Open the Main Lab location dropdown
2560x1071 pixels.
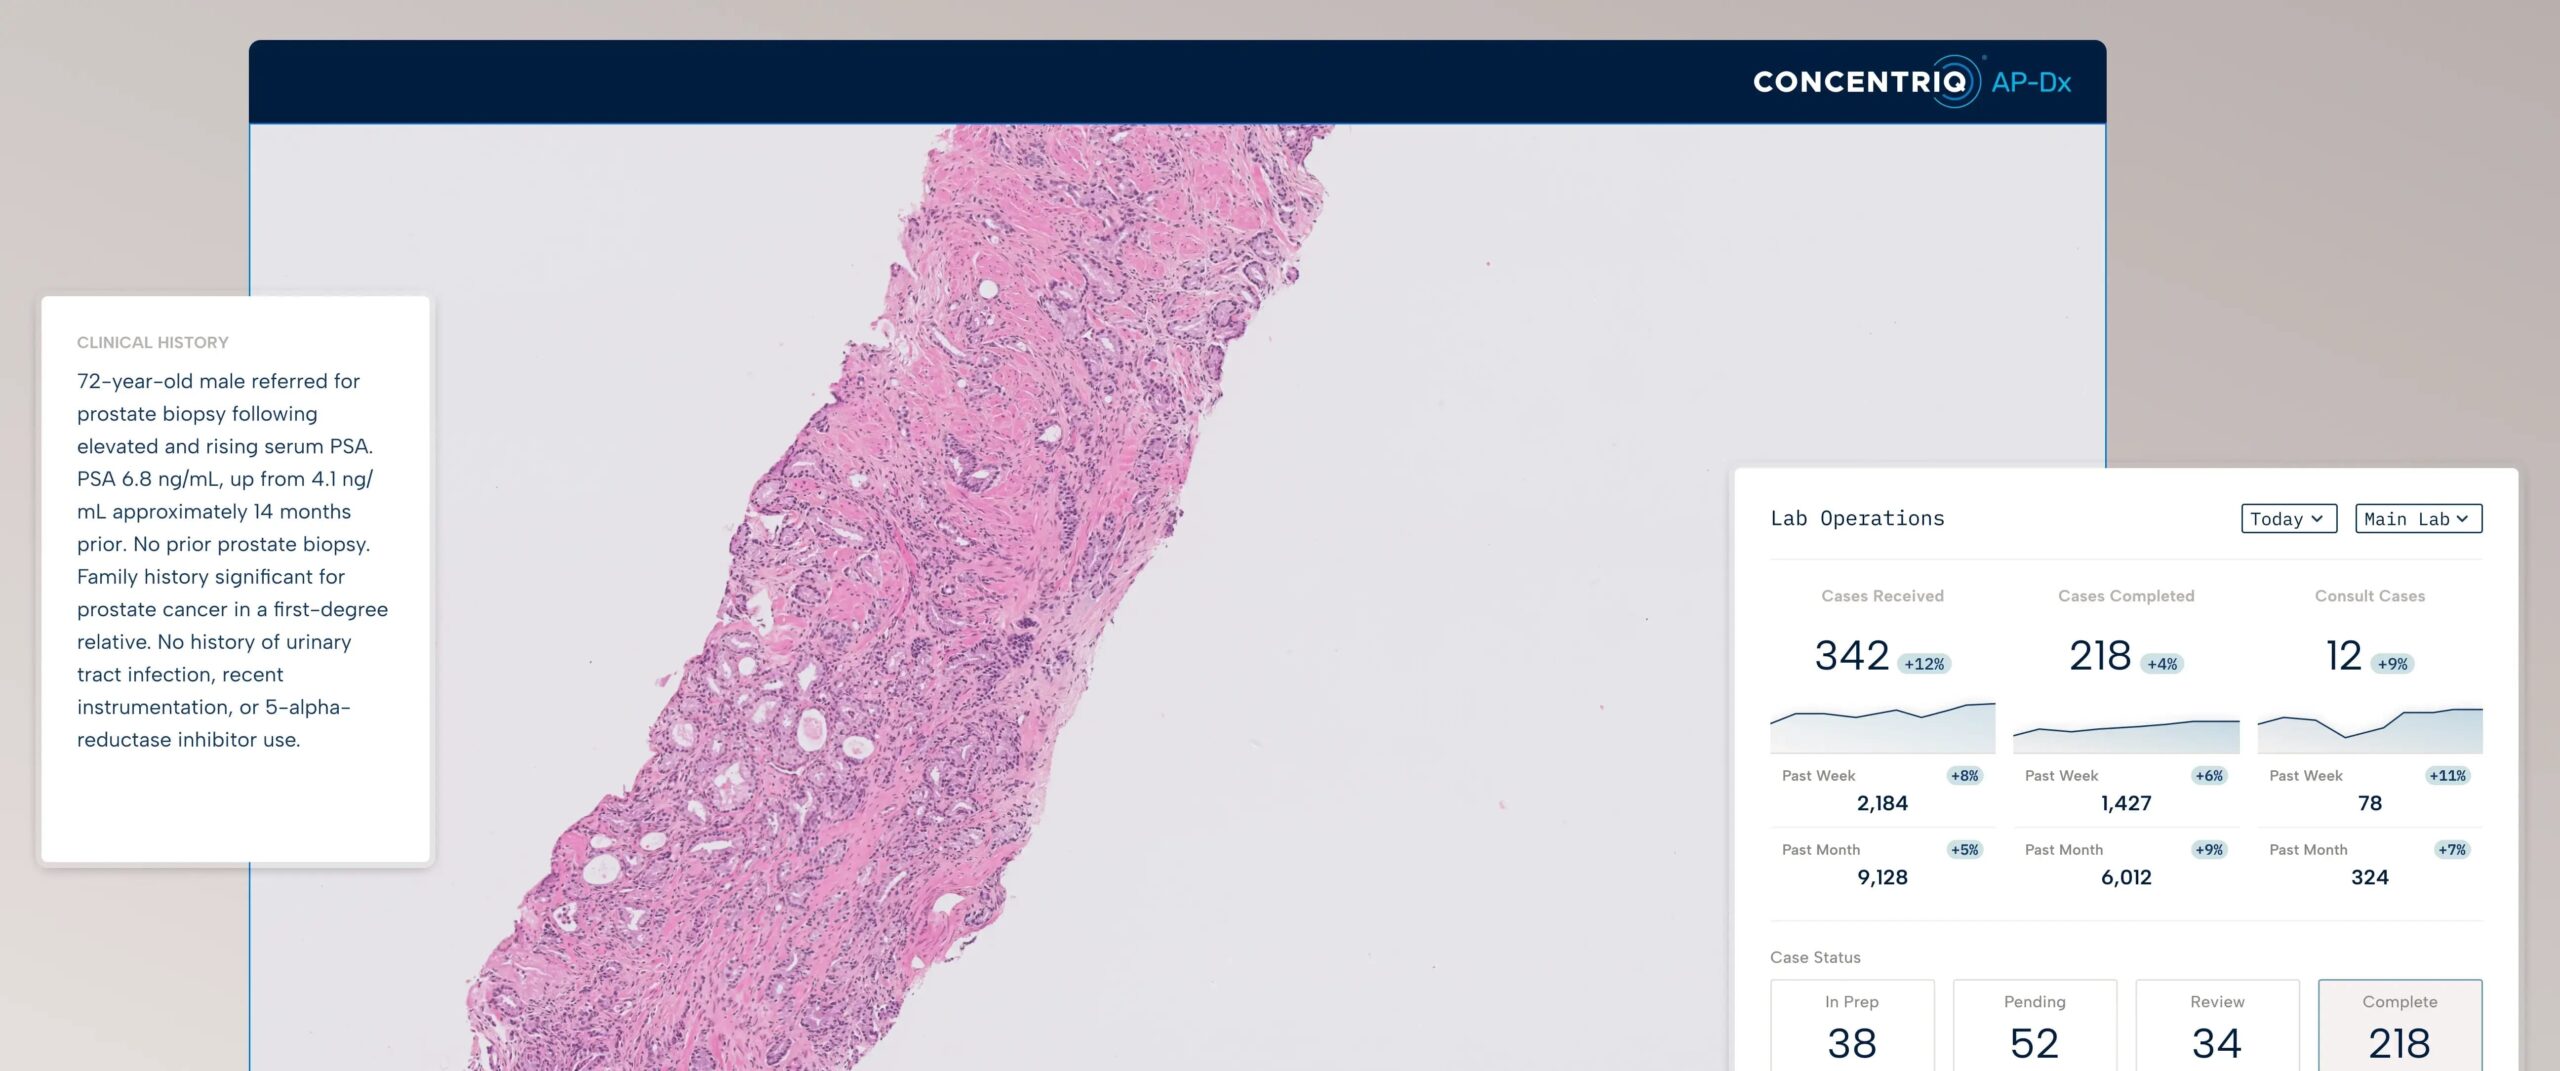coord(2418,519)
